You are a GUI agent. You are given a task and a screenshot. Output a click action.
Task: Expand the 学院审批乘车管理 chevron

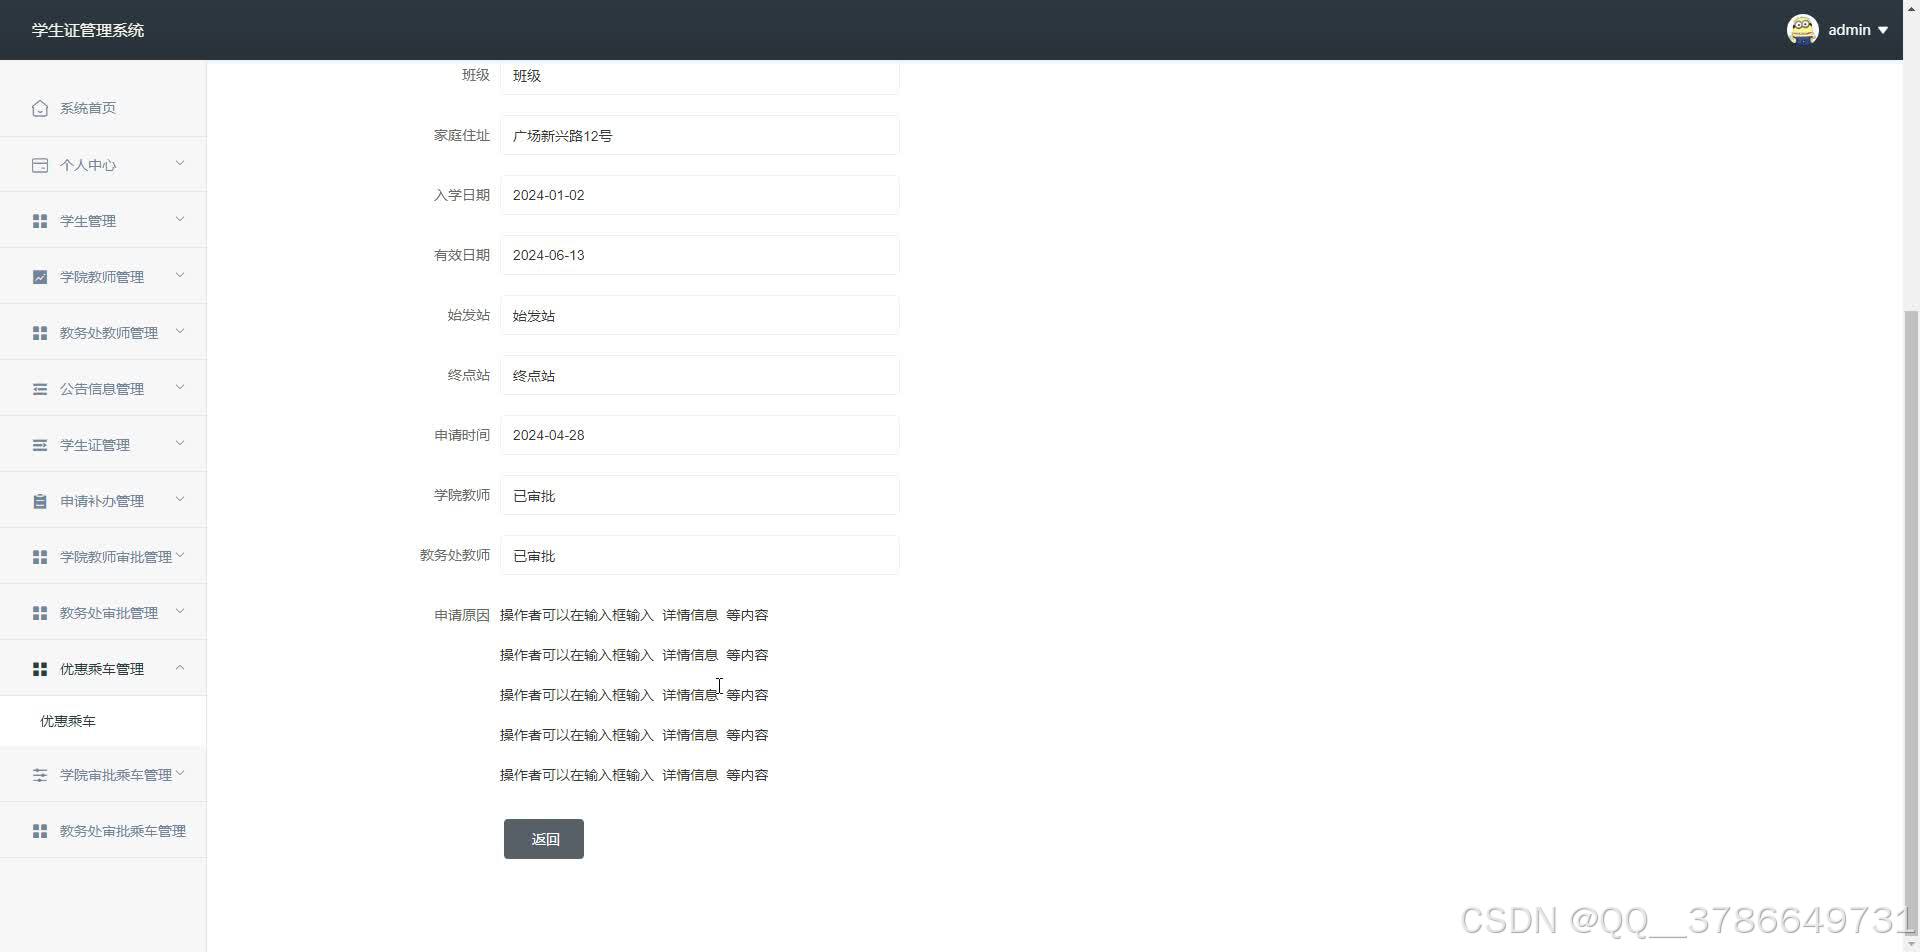pyautogui.click(x=180, y=773)
